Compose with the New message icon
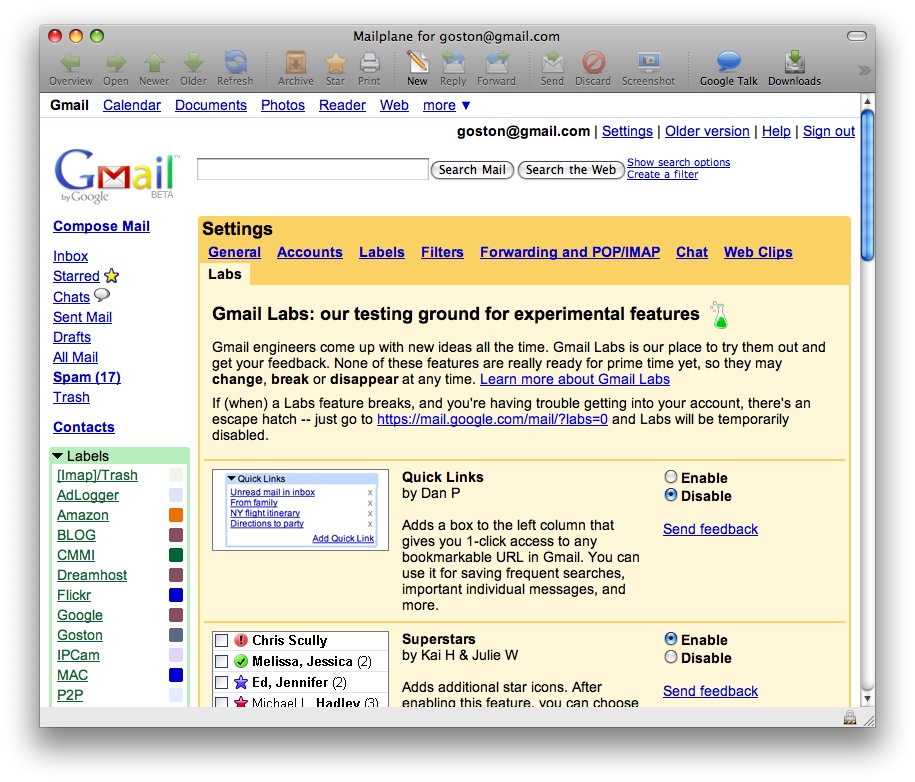 pos(417,62)
